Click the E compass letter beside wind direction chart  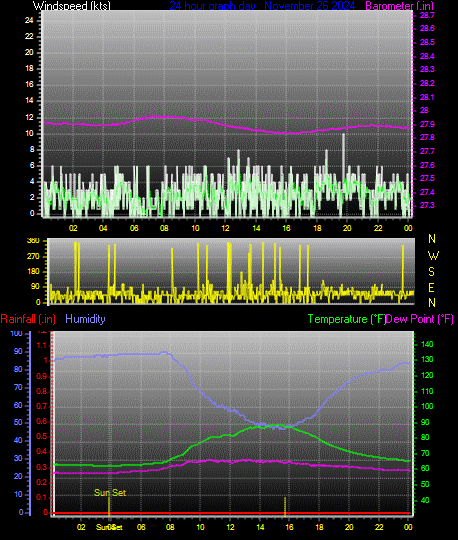[x=431, y=288]
